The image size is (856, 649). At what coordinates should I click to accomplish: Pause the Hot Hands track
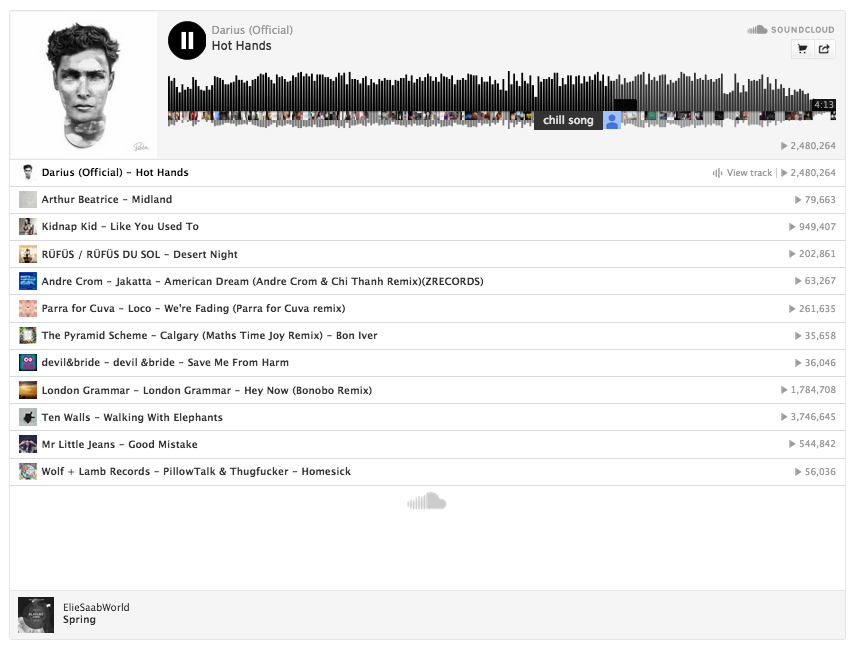[x=187, y=40]
